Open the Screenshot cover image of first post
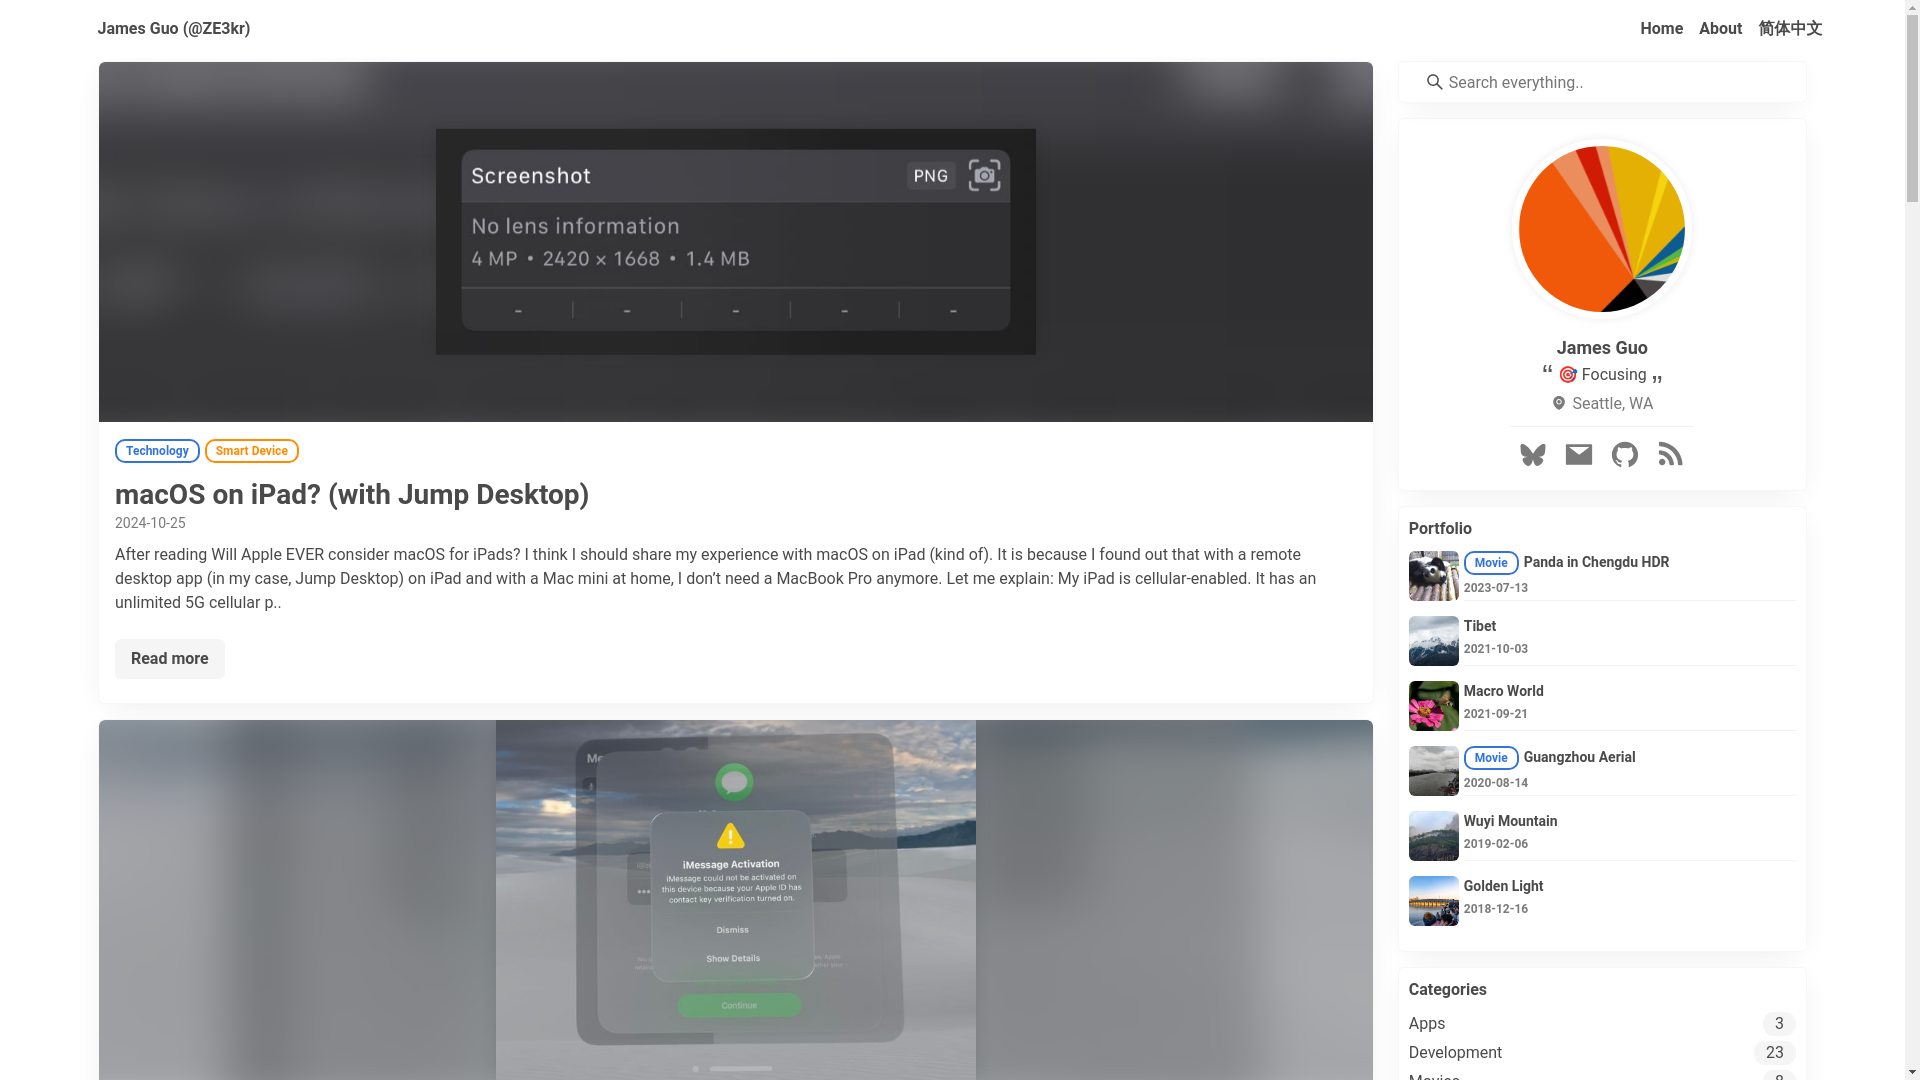1920x1080 pixels. coord(736,242)
